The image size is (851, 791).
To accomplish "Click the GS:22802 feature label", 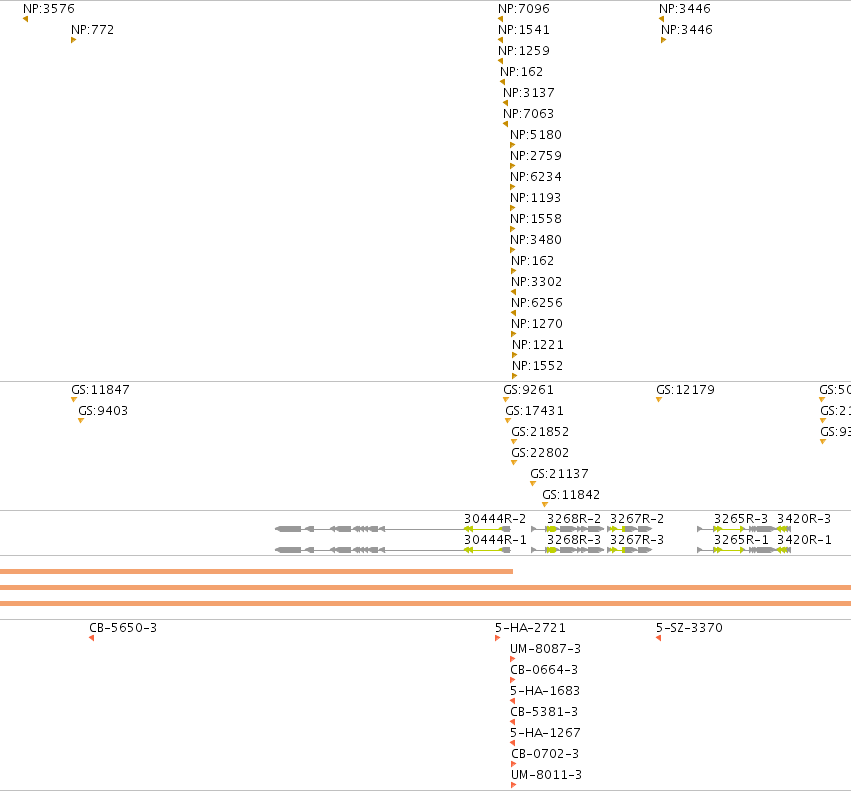I will [x=540, y=453].
